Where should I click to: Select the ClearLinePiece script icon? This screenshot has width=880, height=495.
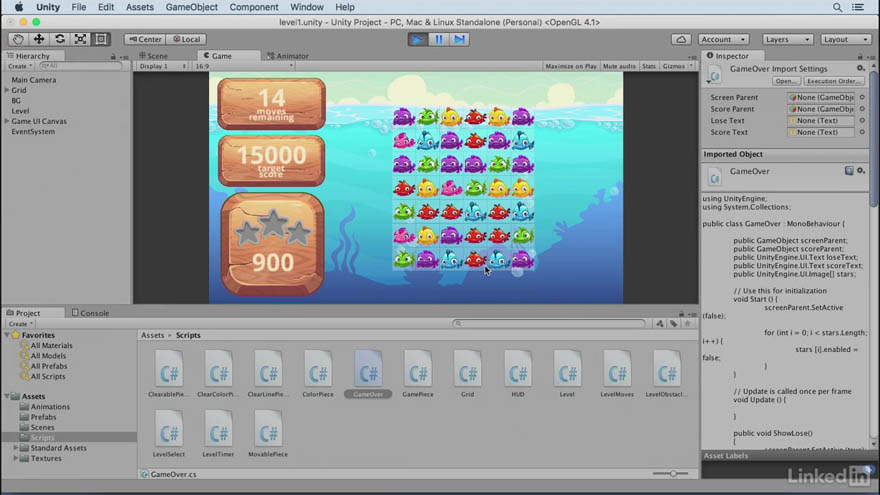[268, 370]
